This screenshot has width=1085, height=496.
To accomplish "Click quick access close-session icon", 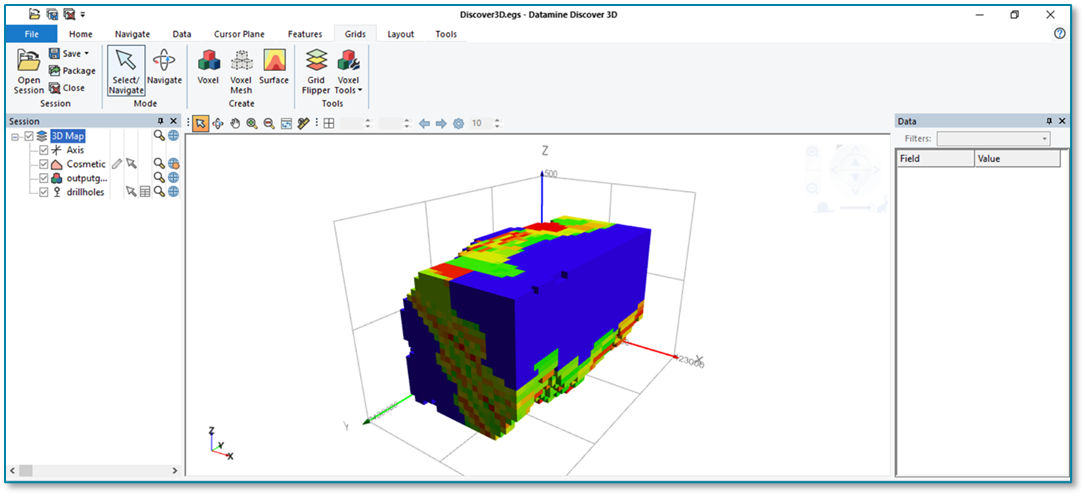I will [x=69, y=13].
